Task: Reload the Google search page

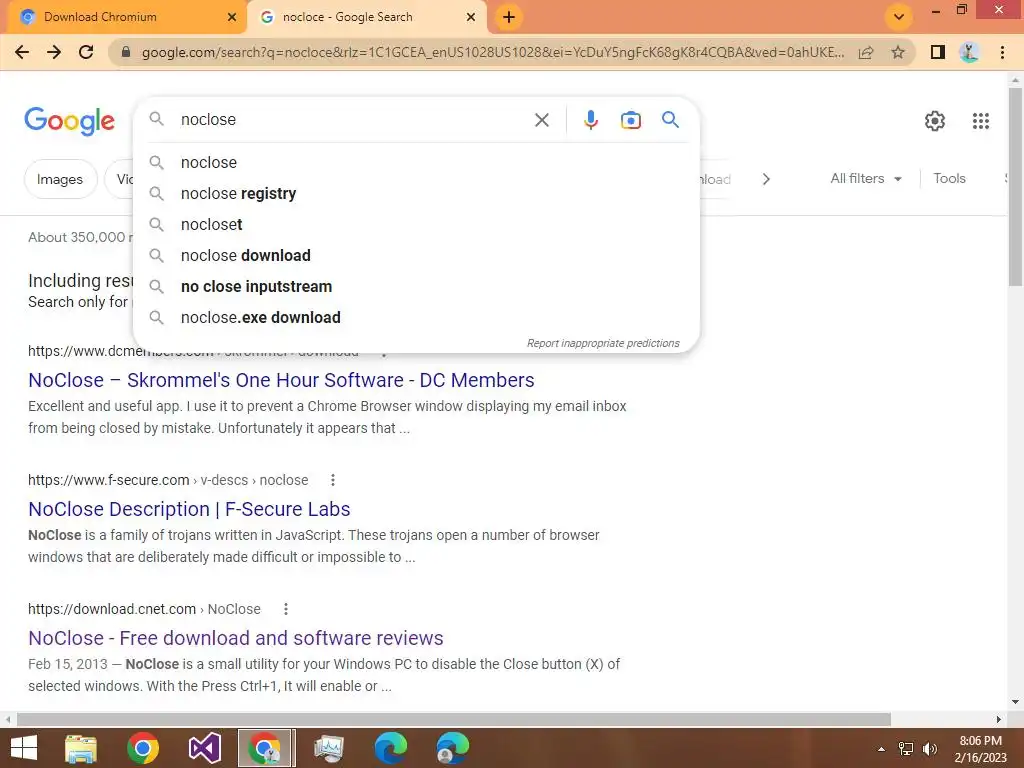Action: pyautogui.click(x=86, y=52)
